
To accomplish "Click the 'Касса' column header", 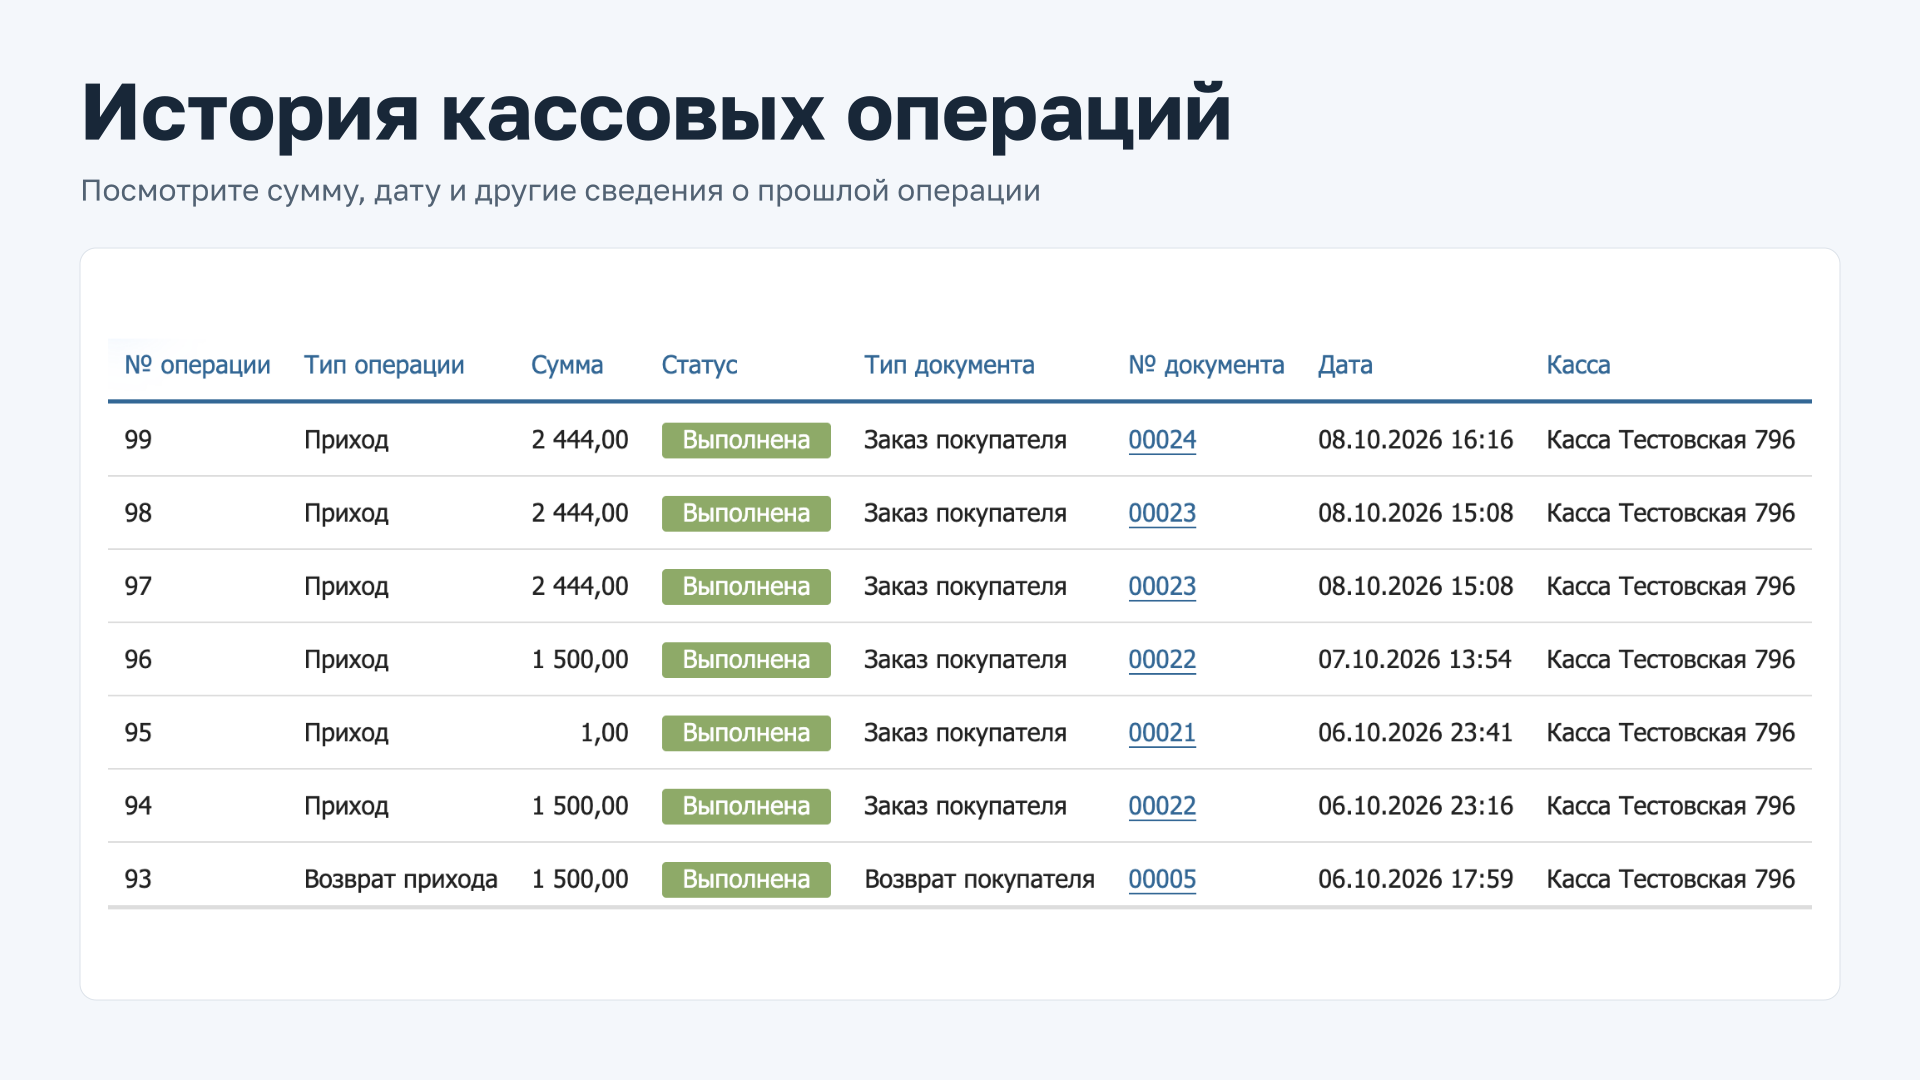I will [x=1578, y=365].
